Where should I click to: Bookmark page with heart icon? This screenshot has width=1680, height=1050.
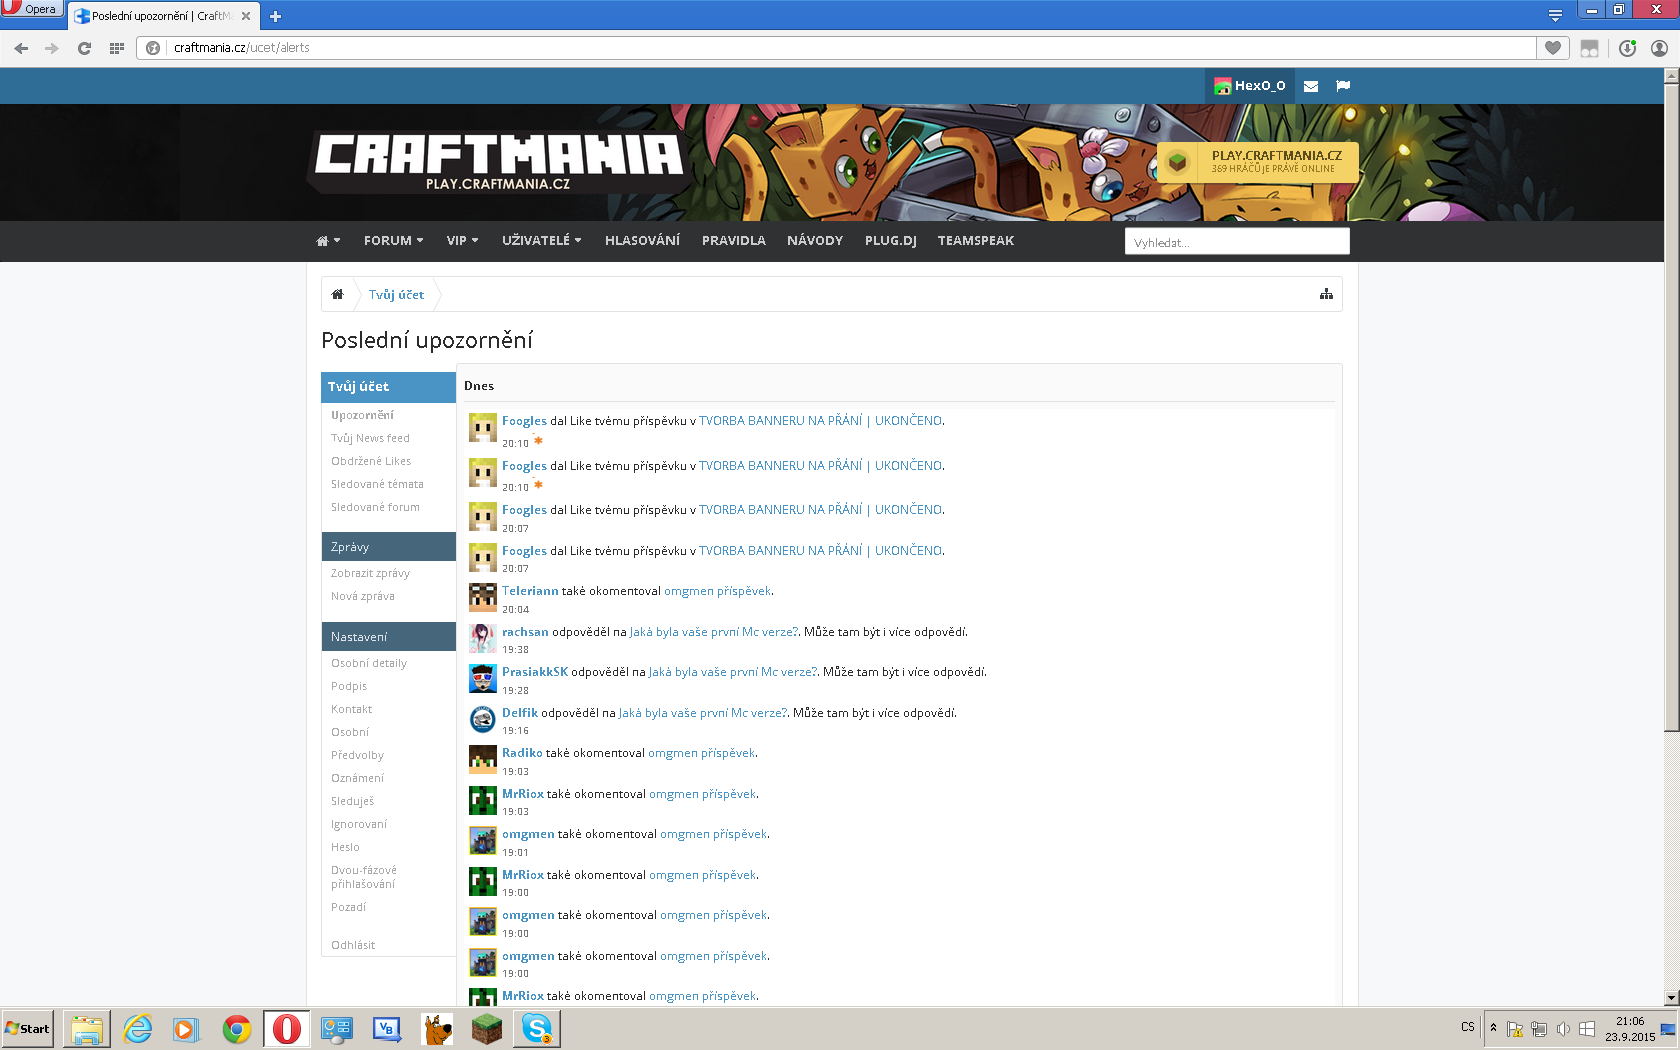1553,48
